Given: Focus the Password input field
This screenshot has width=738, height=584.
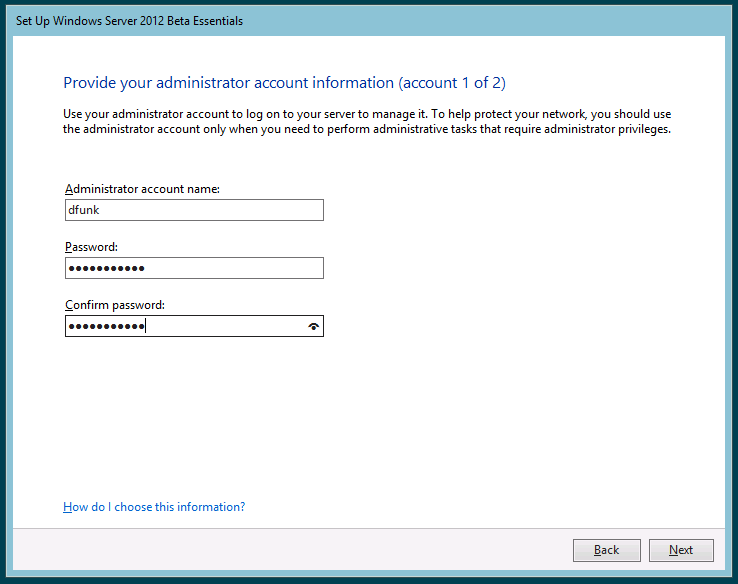Looking at the screenshot, I should click(194, 268).
